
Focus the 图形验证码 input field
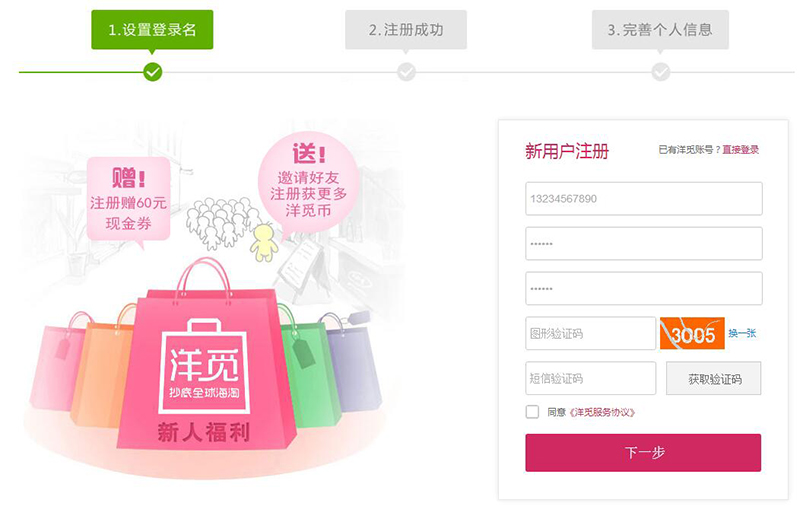[x=590, y=333]
